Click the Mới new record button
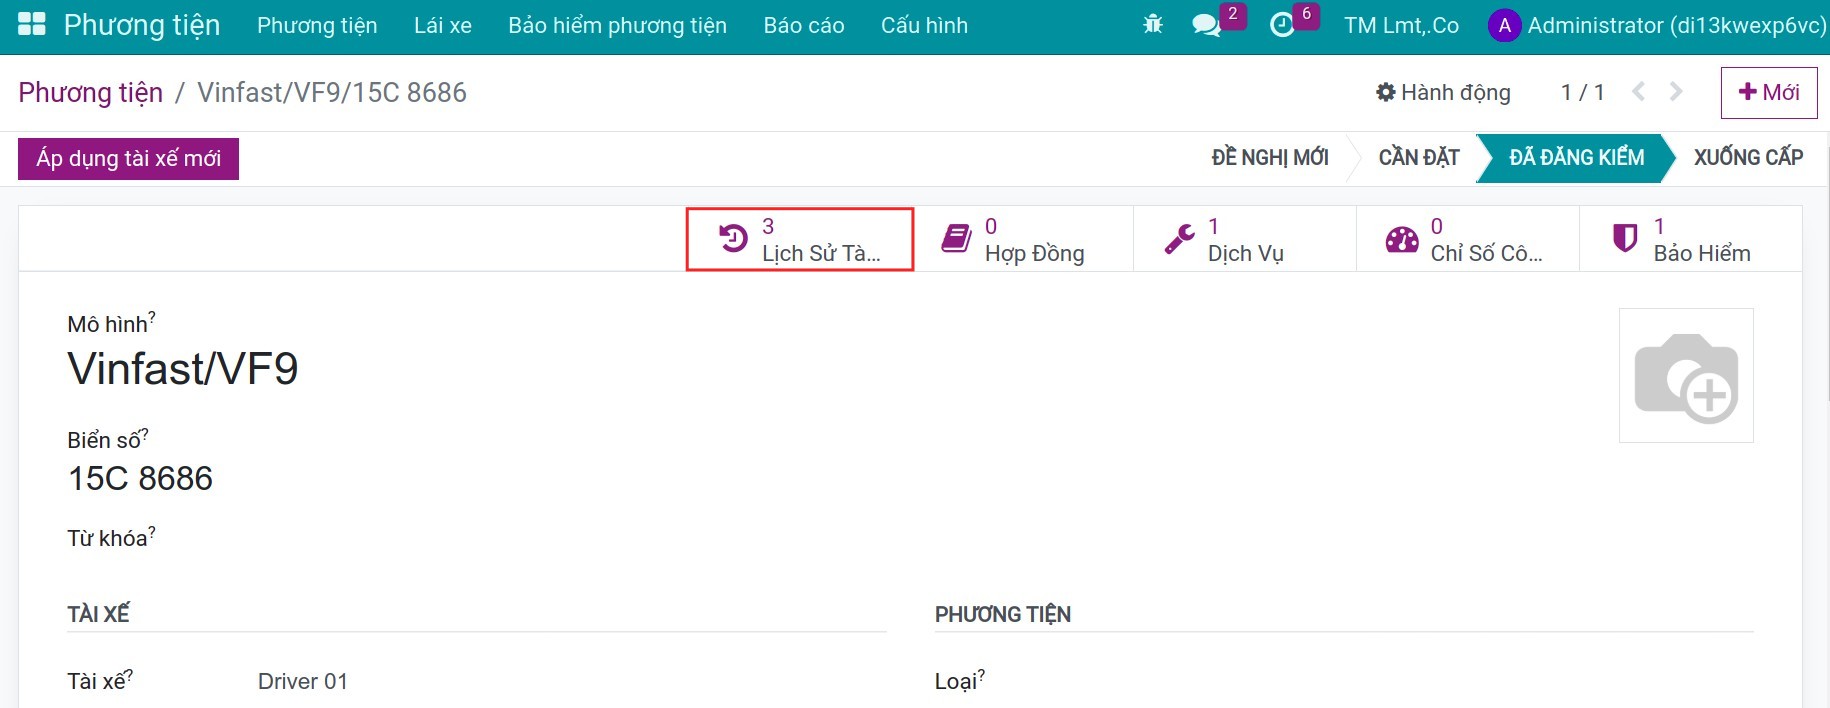 [x=1769, y=92]
